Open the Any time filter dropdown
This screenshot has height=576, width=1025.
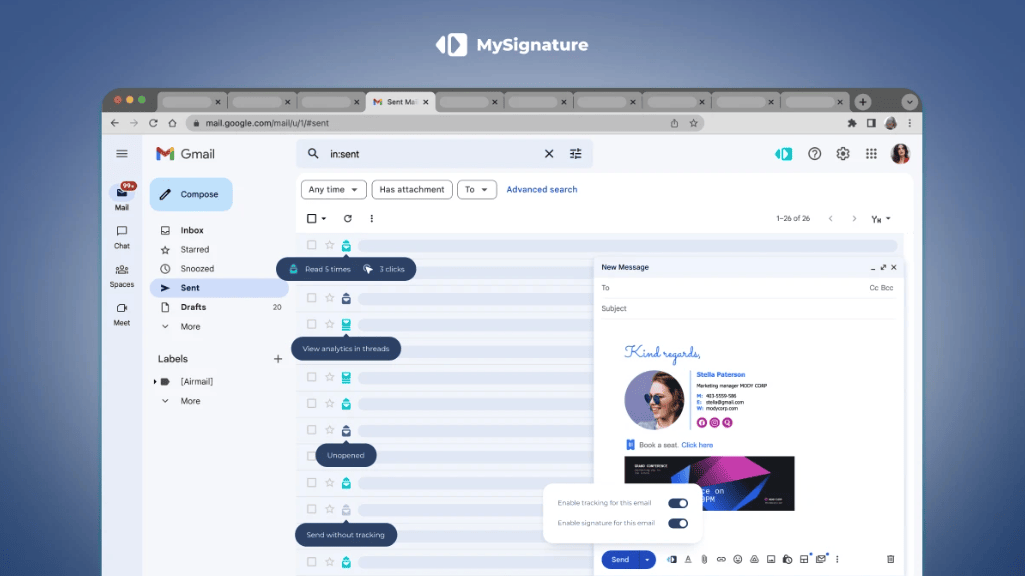pos(333,189)
